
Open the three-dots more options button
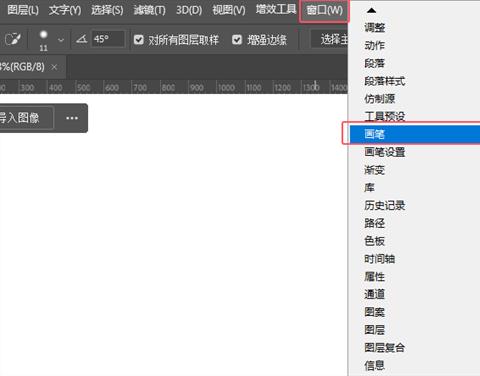(72, 118)
